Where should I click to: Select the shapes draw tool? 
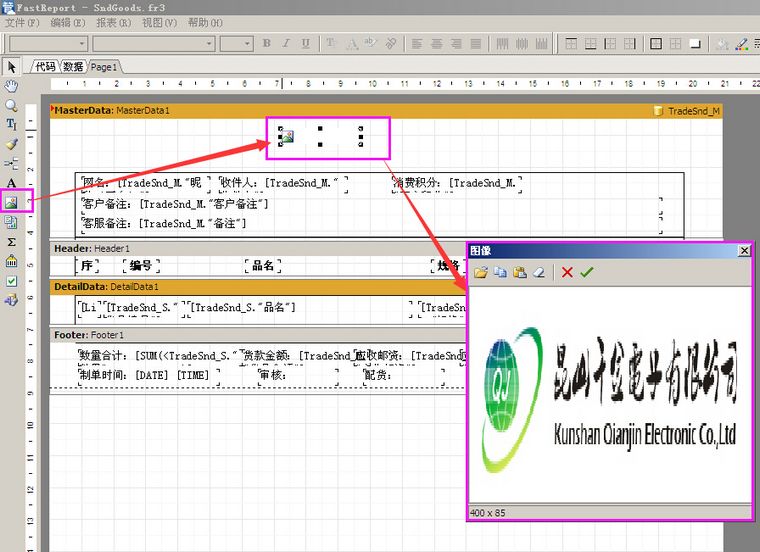[11, 300]
